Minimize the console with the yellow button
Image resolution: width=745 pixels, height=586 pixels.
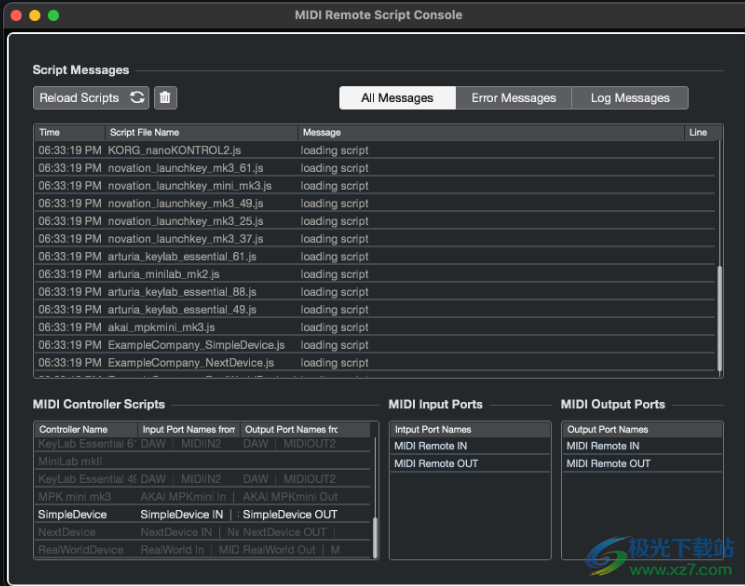pyautogui.click(x=35, y=15)
